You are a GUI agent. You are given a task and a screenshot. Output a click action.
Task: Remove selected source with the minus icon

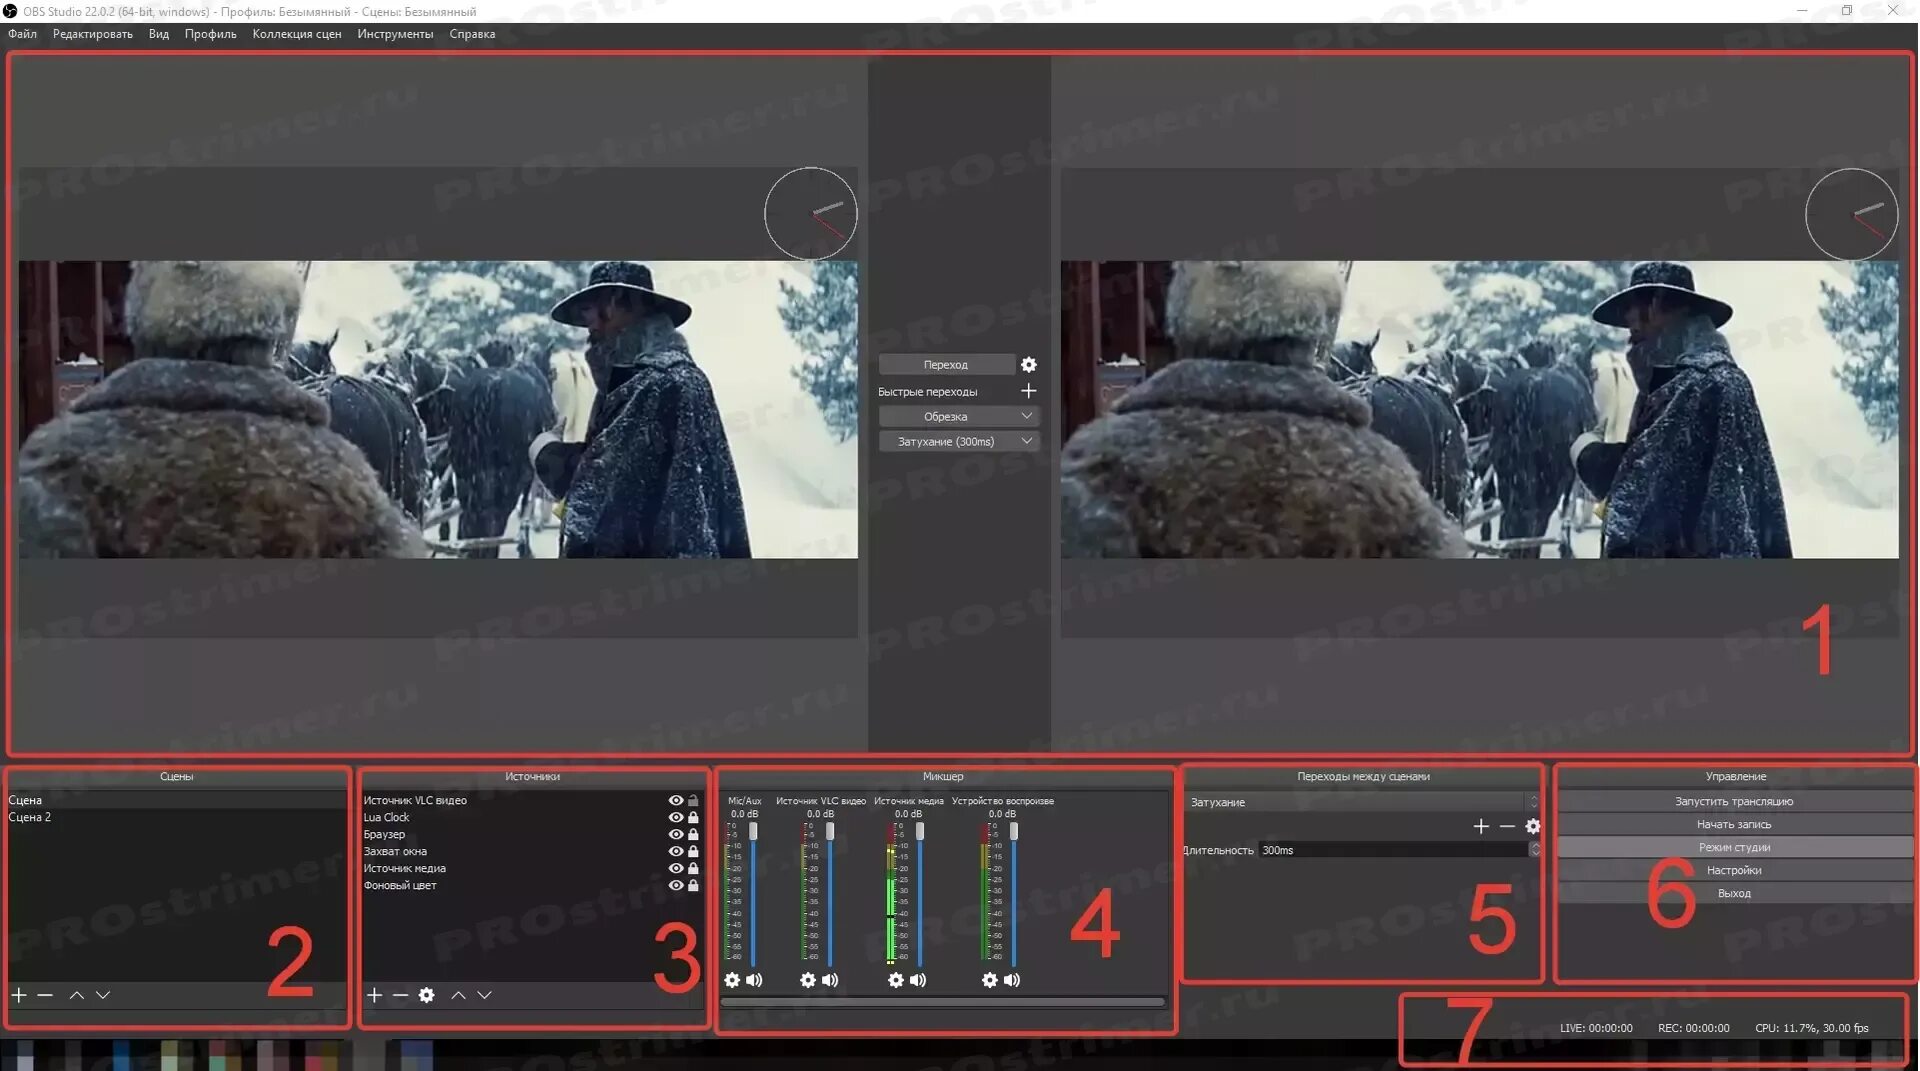tap(401, 995)
